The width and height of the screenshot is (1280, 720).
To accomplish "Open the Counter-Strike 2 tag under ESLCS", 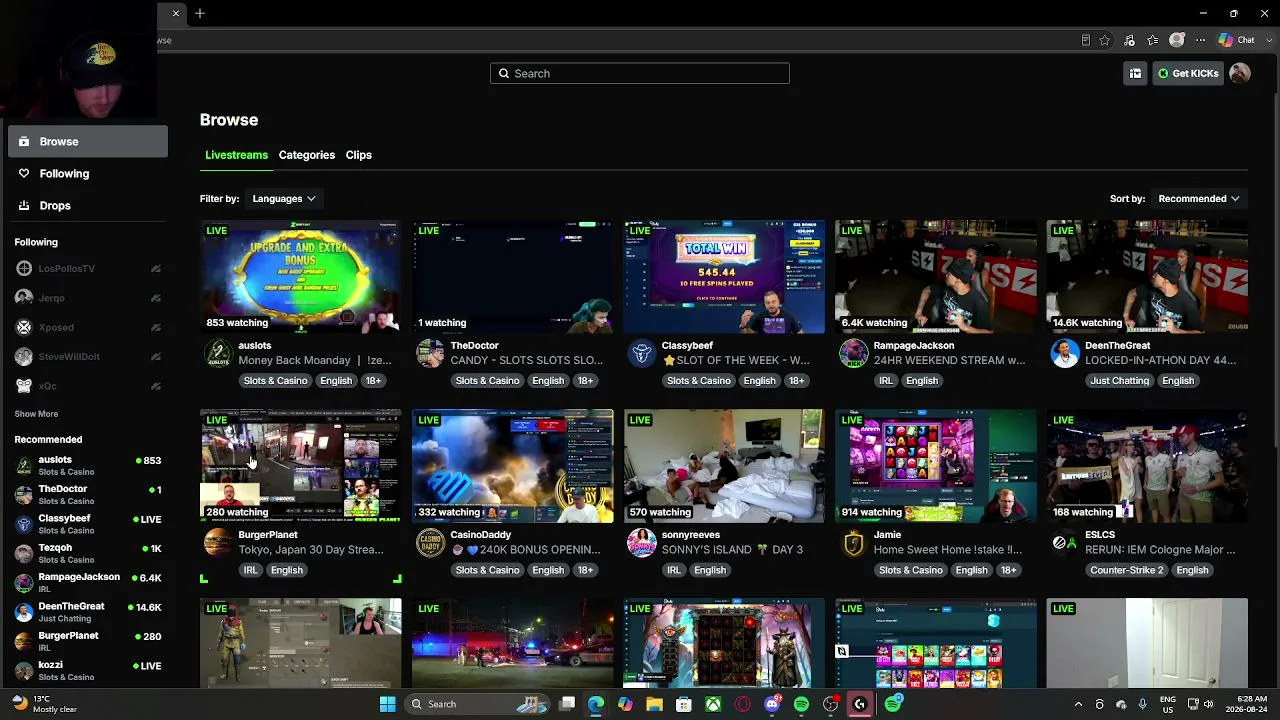I will point(1126,570).
